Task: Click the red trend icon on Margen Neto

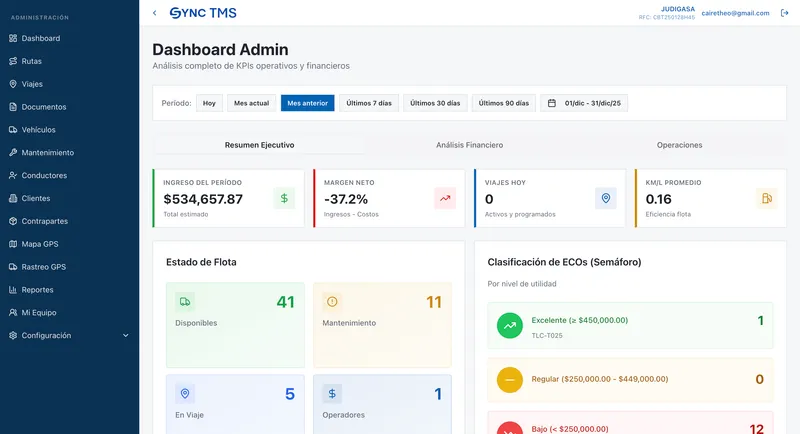Action: click(445, 198)
